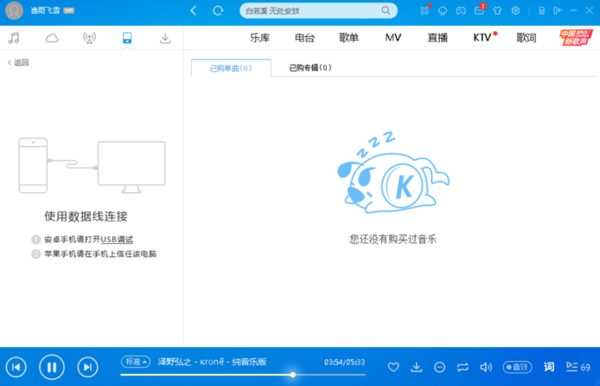Go back with the header arrow

[194, 11]
